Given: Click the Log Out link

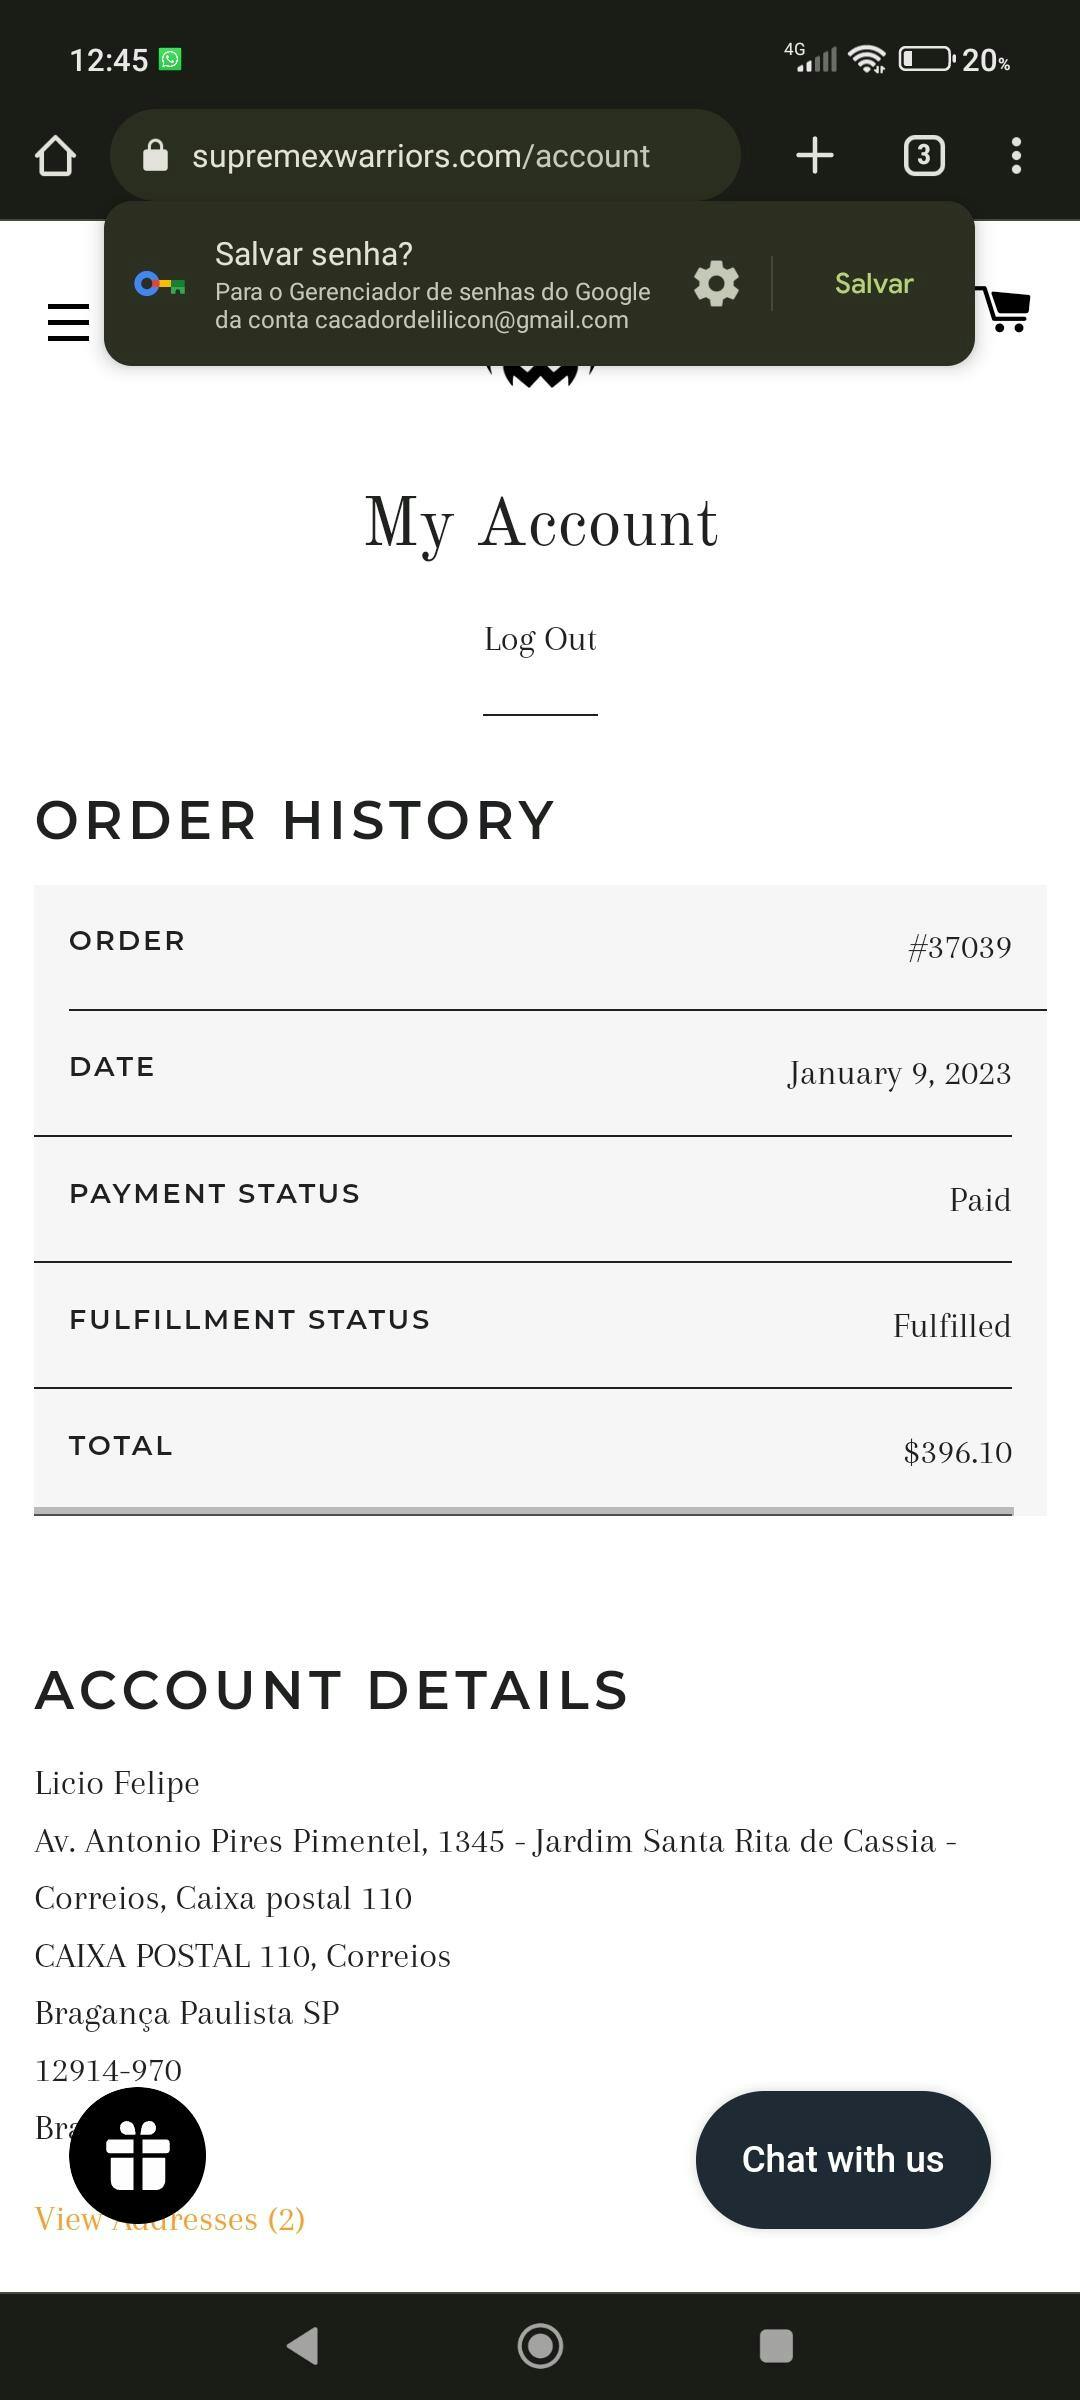Looking at the screenshot, I should click(x=540, y=640).
